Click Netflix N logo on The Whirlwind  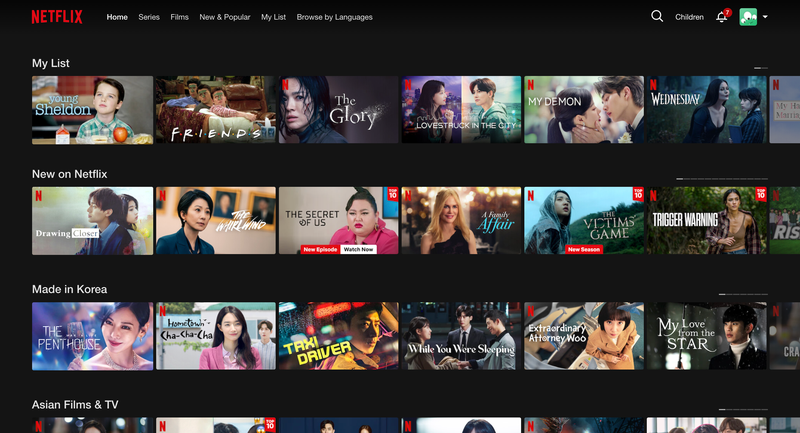[x=162, y=195]
